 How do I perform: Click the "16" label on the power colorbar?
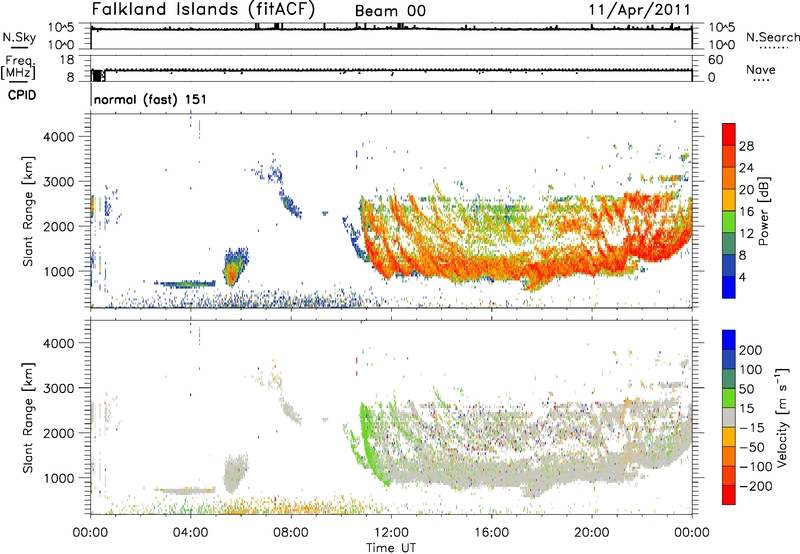[746, 212]
